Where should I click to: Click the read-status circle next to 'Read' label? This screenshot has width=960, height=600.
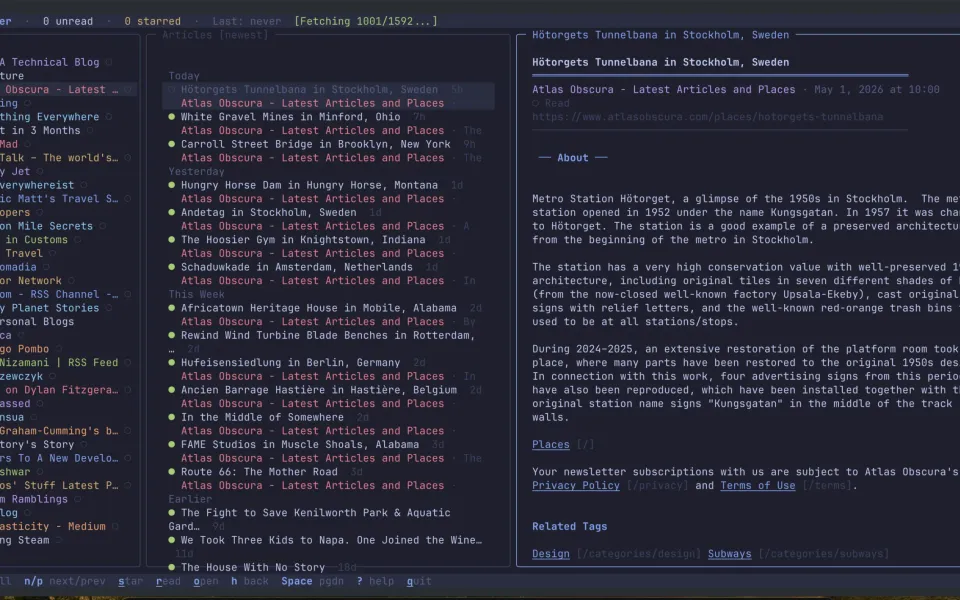click(x=536, y=103)
